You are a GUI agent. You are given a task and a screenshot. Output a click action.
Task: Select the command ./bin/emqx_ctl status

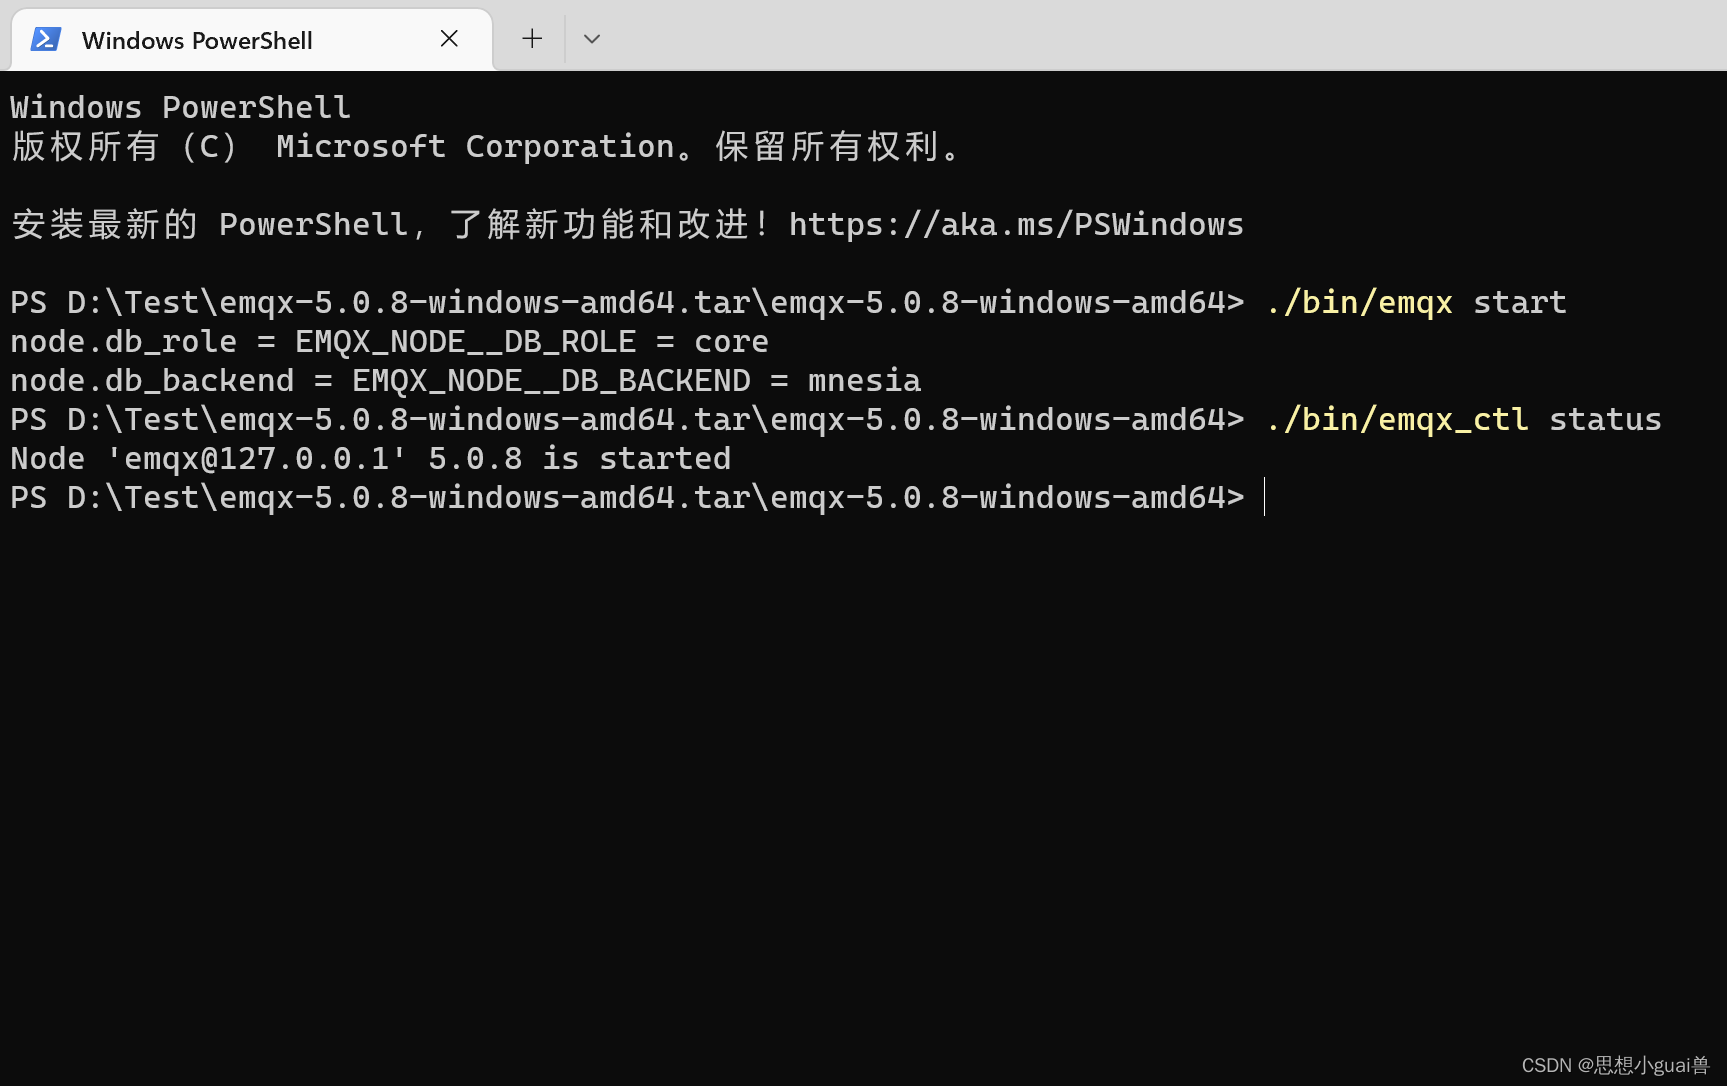(x=1462, y=419)
